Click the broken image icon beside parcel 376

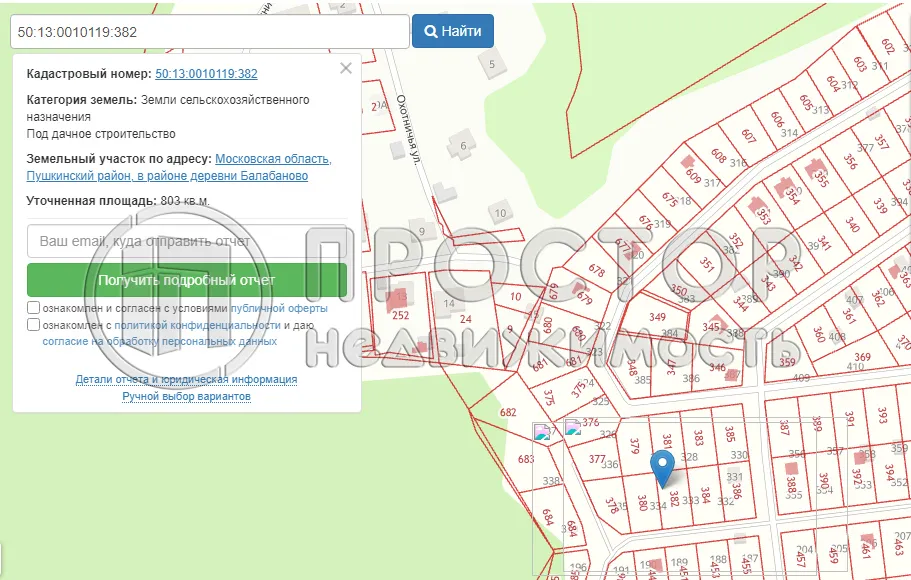pyautogui.click(x=573, y=427)
